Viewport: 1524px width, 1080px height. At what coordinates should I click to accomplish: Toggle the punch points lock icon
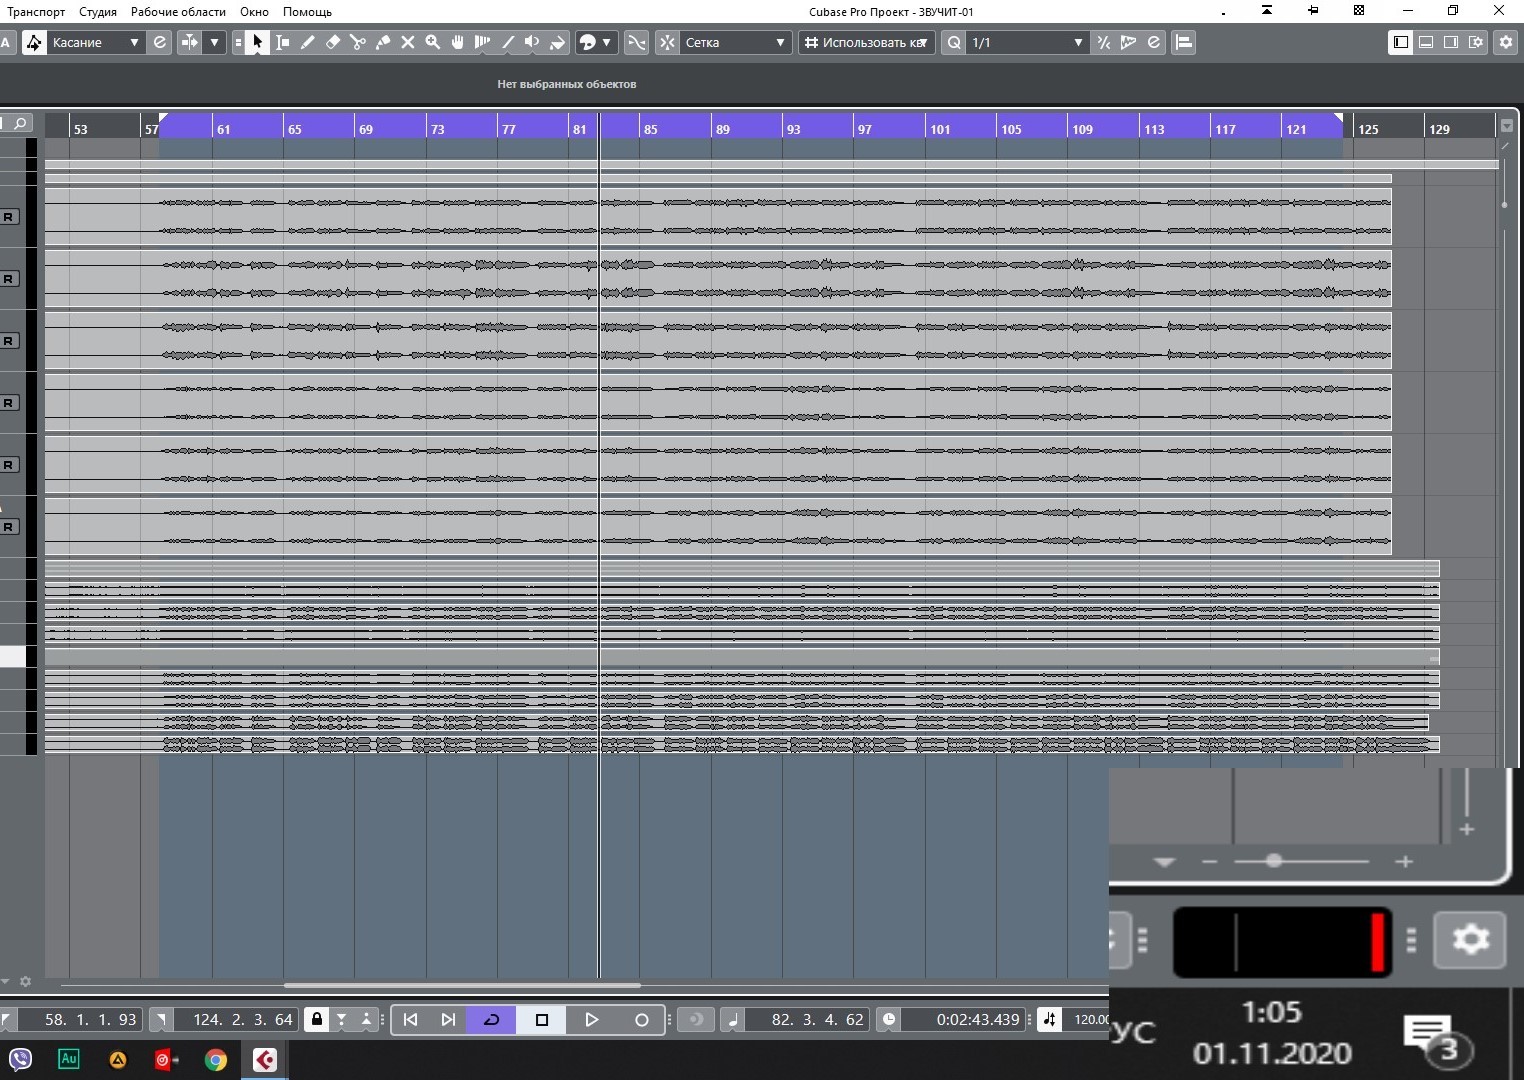coord(317,1020)
